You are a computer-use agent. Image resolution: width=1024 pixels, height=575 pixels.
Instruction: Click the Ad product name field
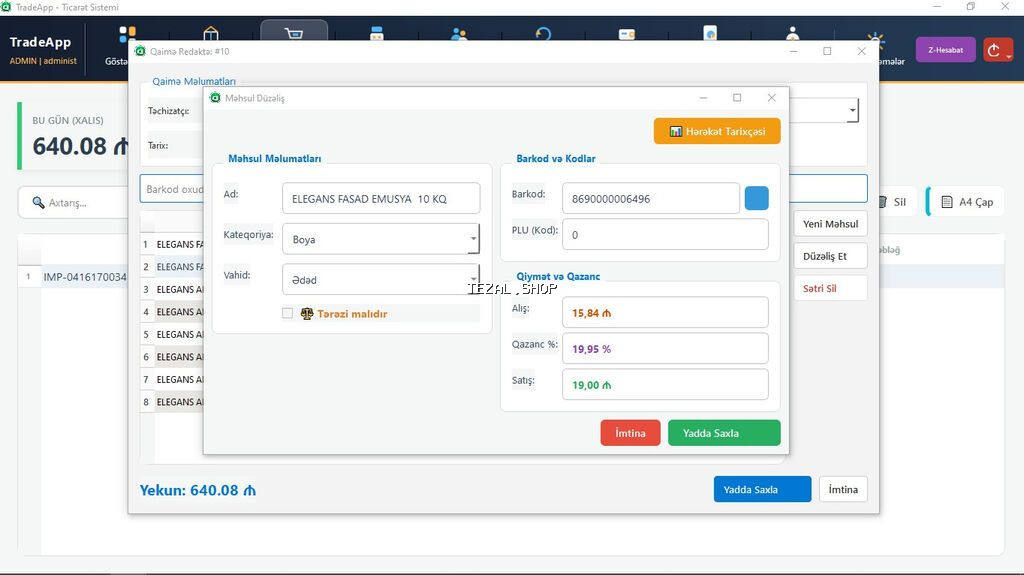tap(381, 199)
